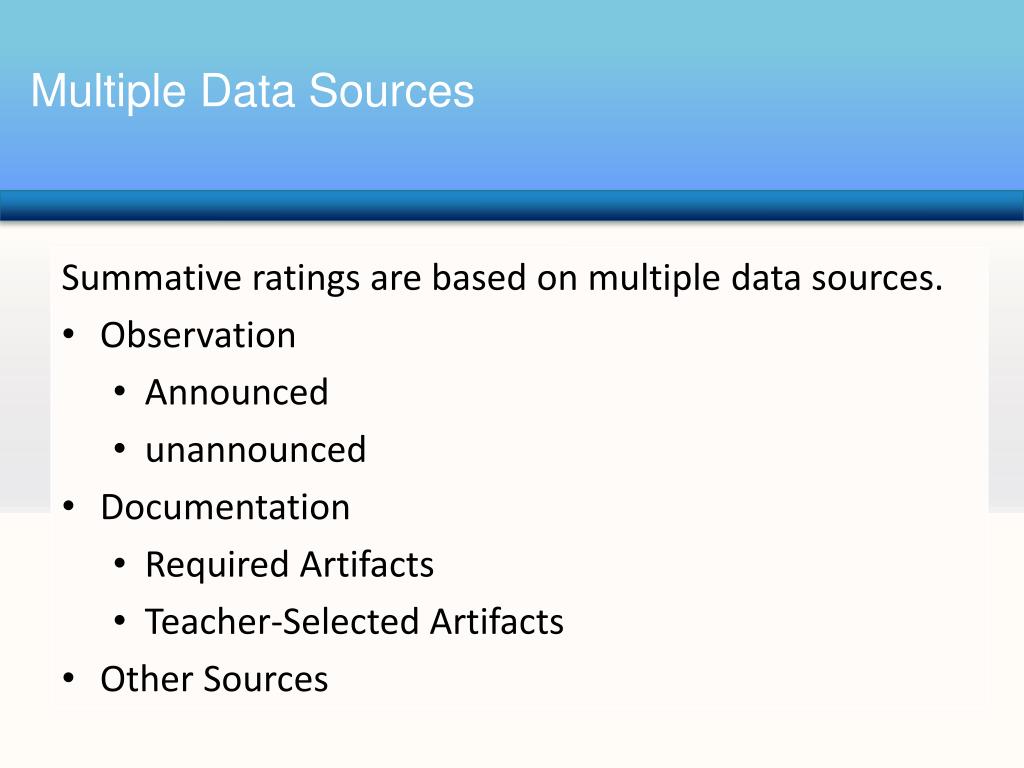Click the bullet dot before 'Announced'

[120, 393]
